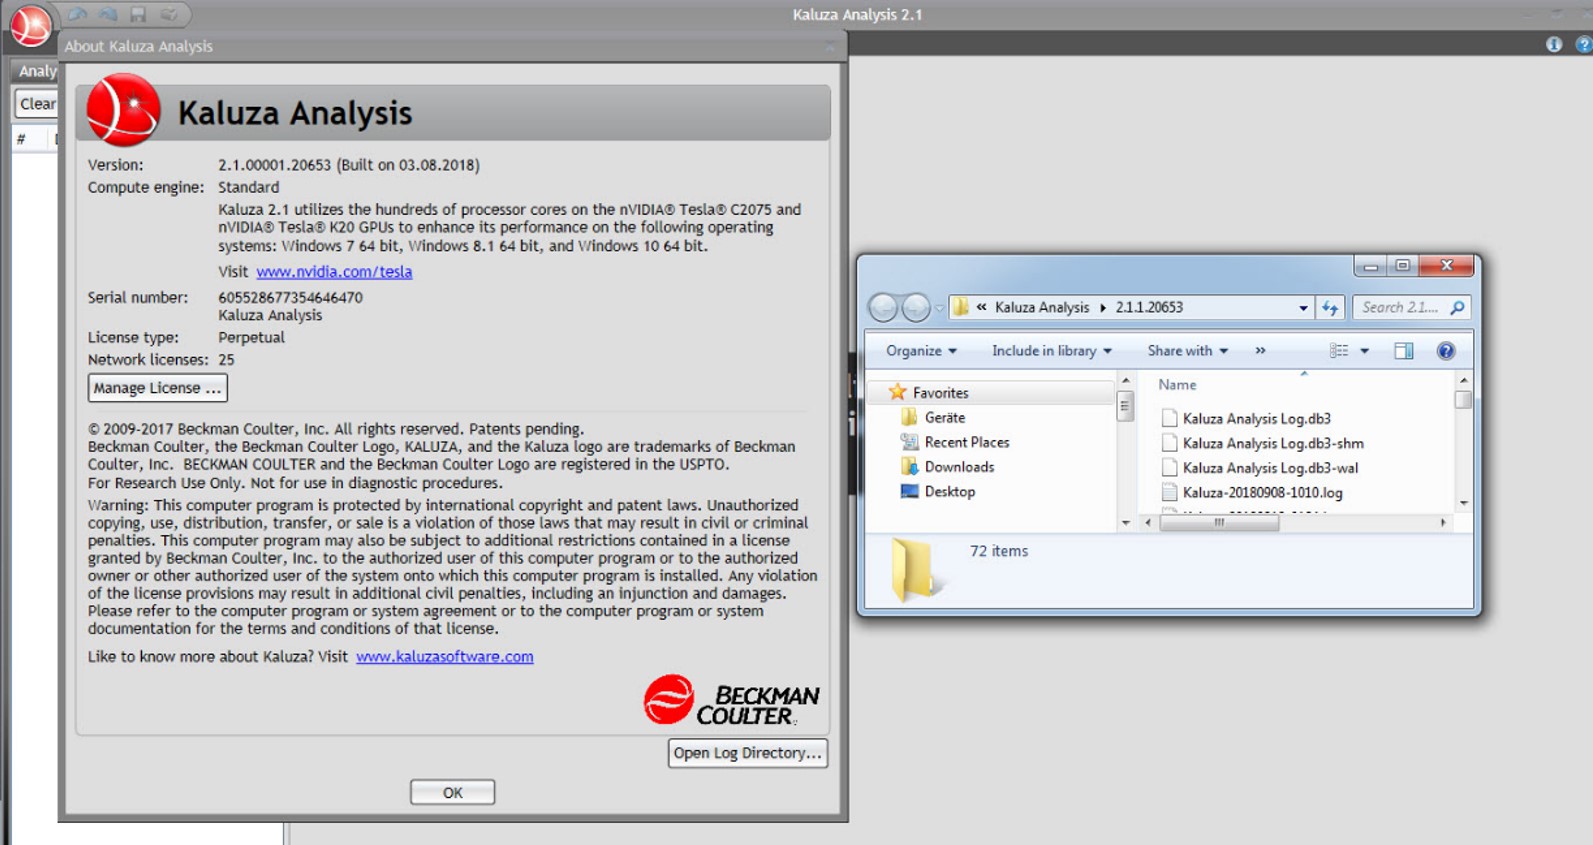Open the Include in library dropdown
The width and height of the screenshot is (1593, 845).
tap(1052, 351)
